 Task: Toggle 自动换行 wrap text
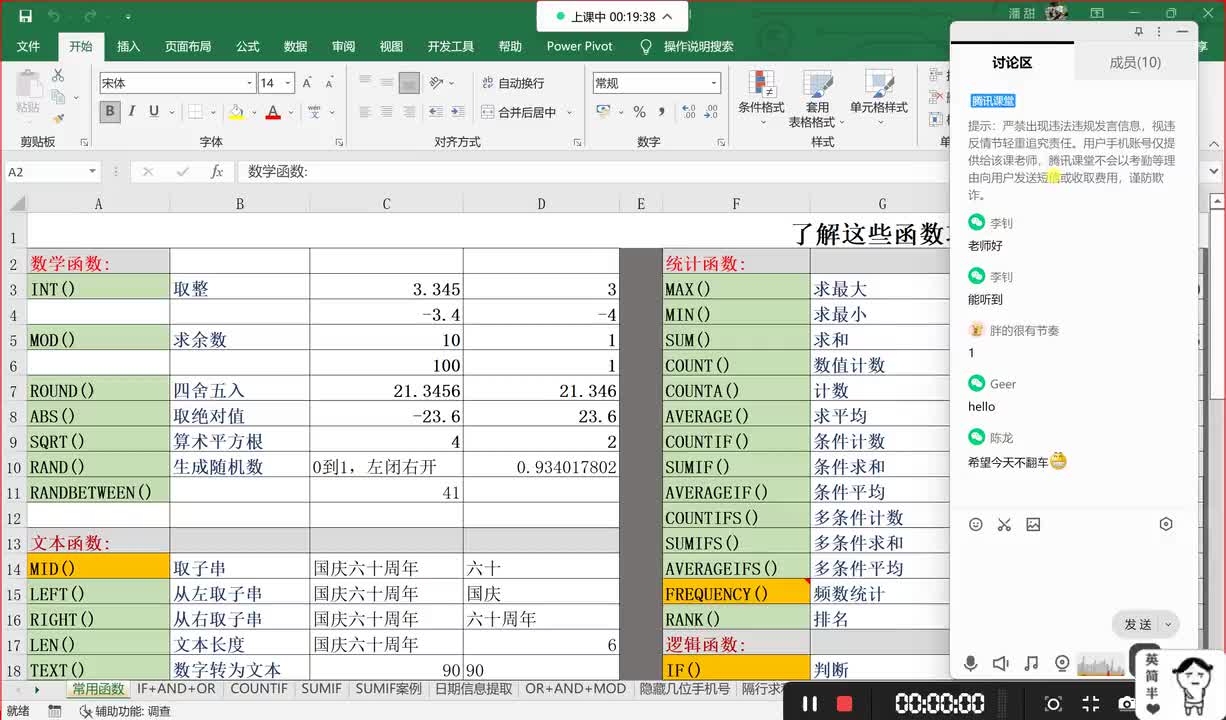click(513, 83)
